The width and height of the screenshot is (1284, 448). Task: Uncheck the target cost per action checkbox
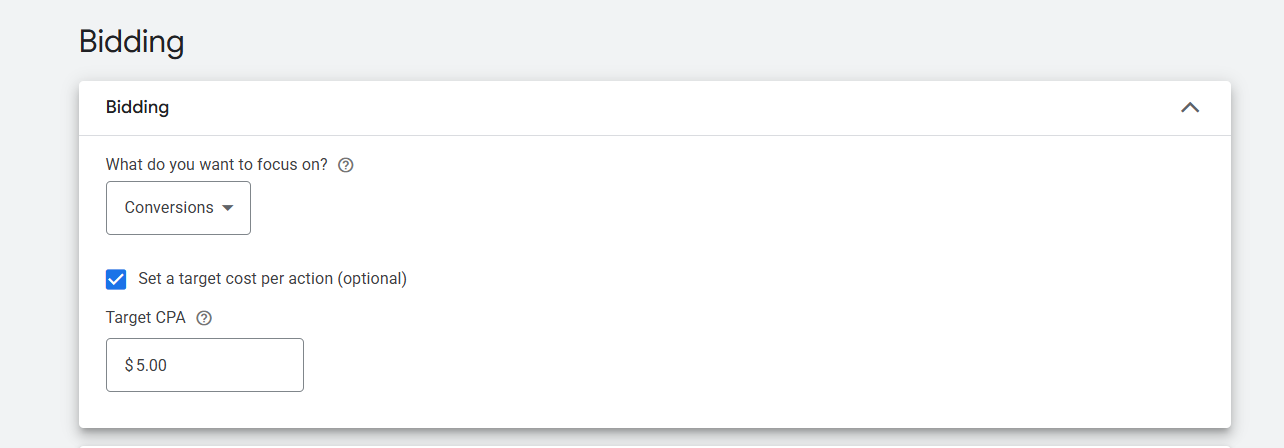tap(116, 279)
